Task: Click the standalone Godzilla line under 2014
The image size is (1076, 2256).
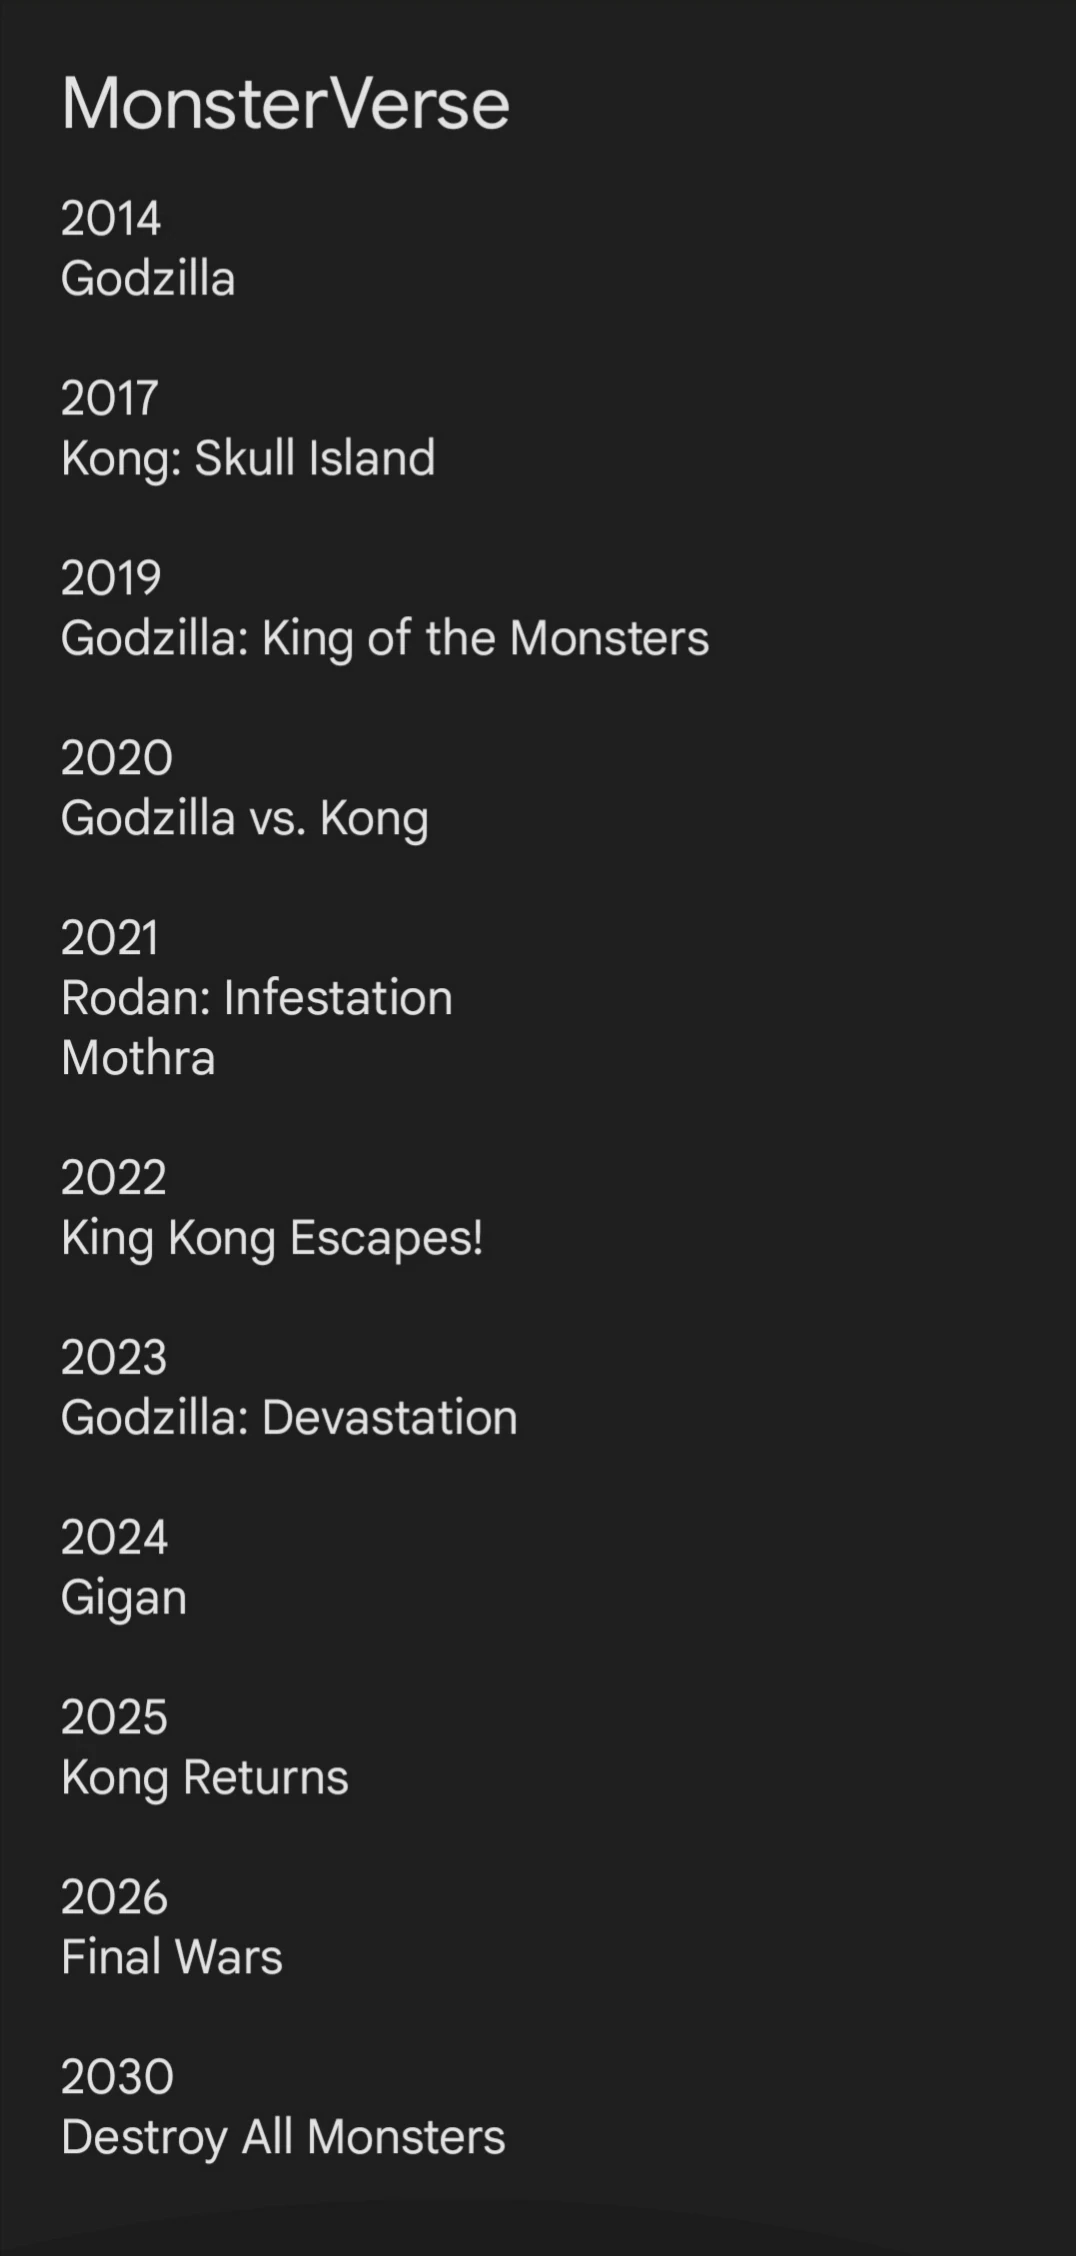Action: click(148, 279)
